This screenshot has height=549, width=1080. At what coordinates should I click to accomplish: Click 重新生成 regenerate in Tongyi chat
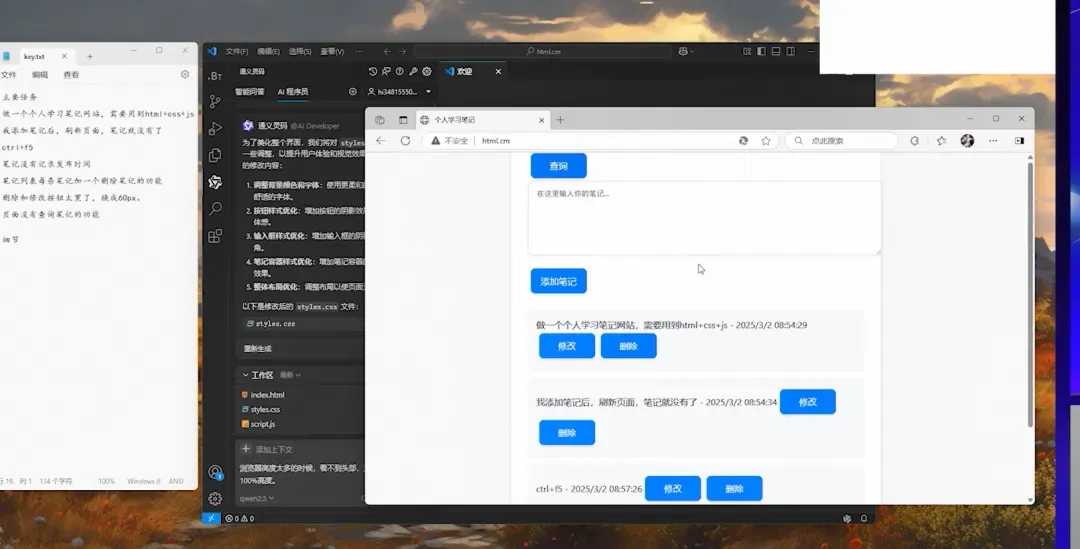click(x=258, y=349)
